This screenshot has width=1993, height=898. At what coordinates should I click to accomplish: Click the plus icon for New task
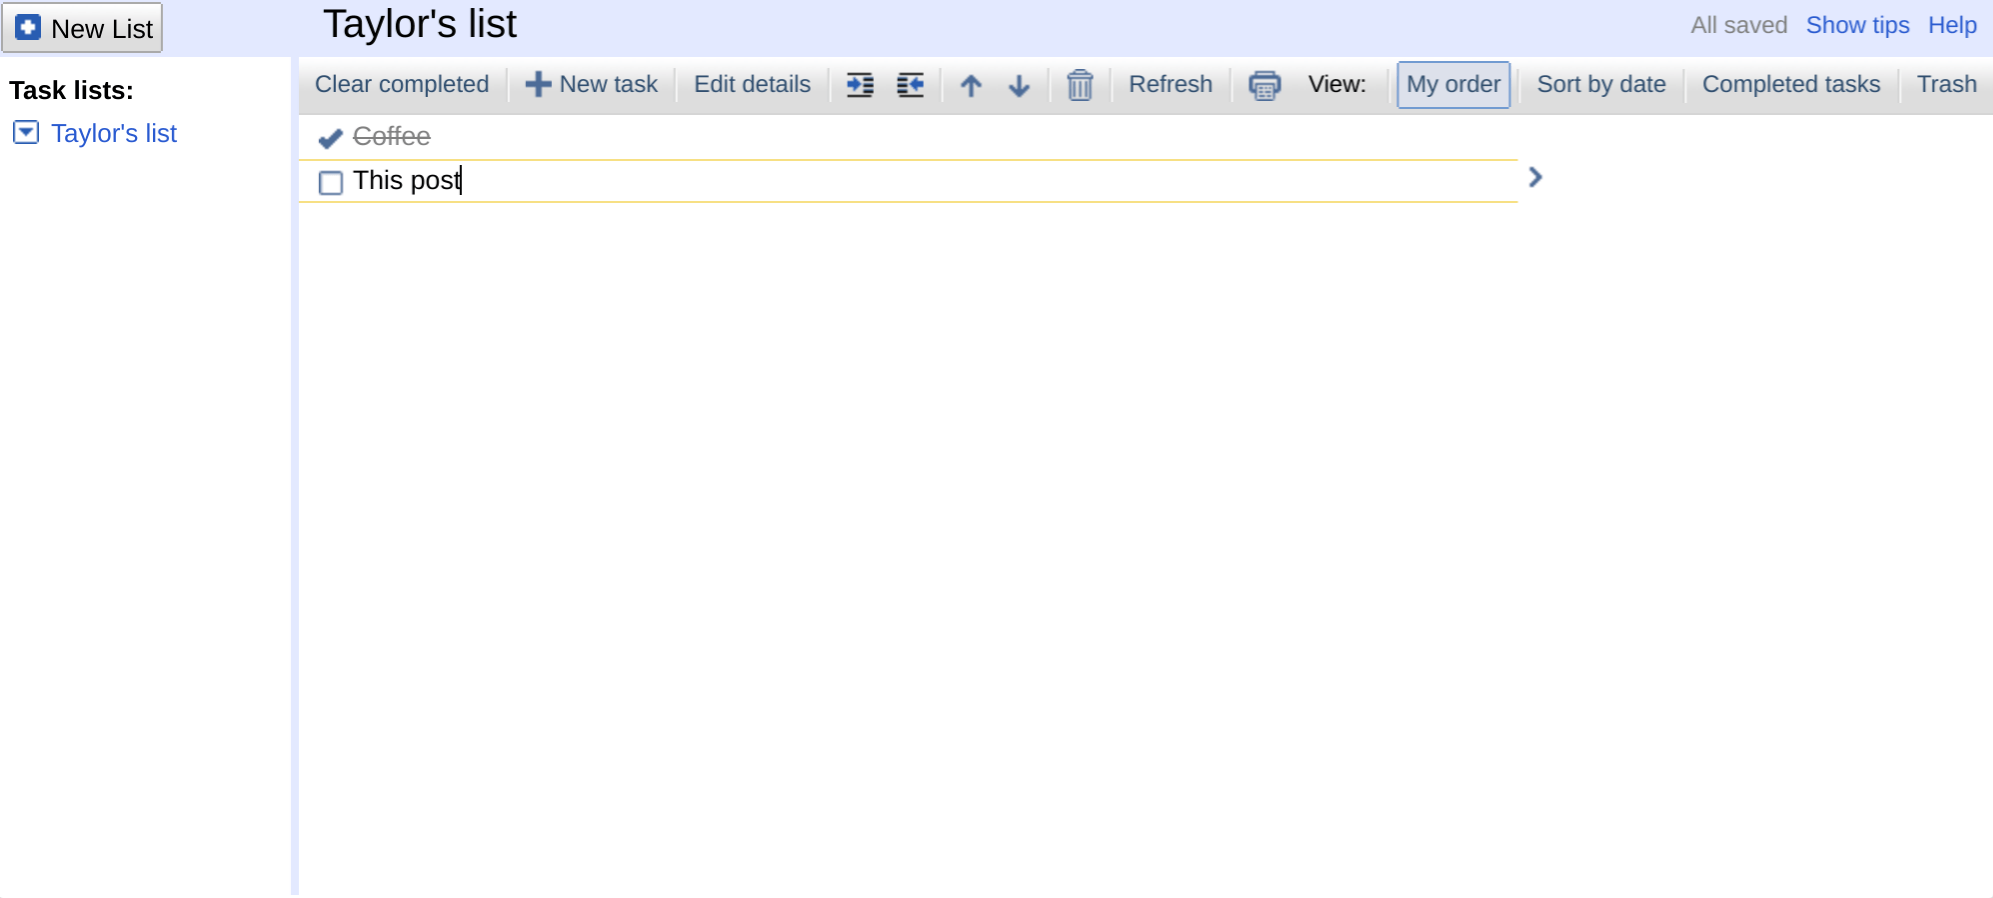pos(538,84)
